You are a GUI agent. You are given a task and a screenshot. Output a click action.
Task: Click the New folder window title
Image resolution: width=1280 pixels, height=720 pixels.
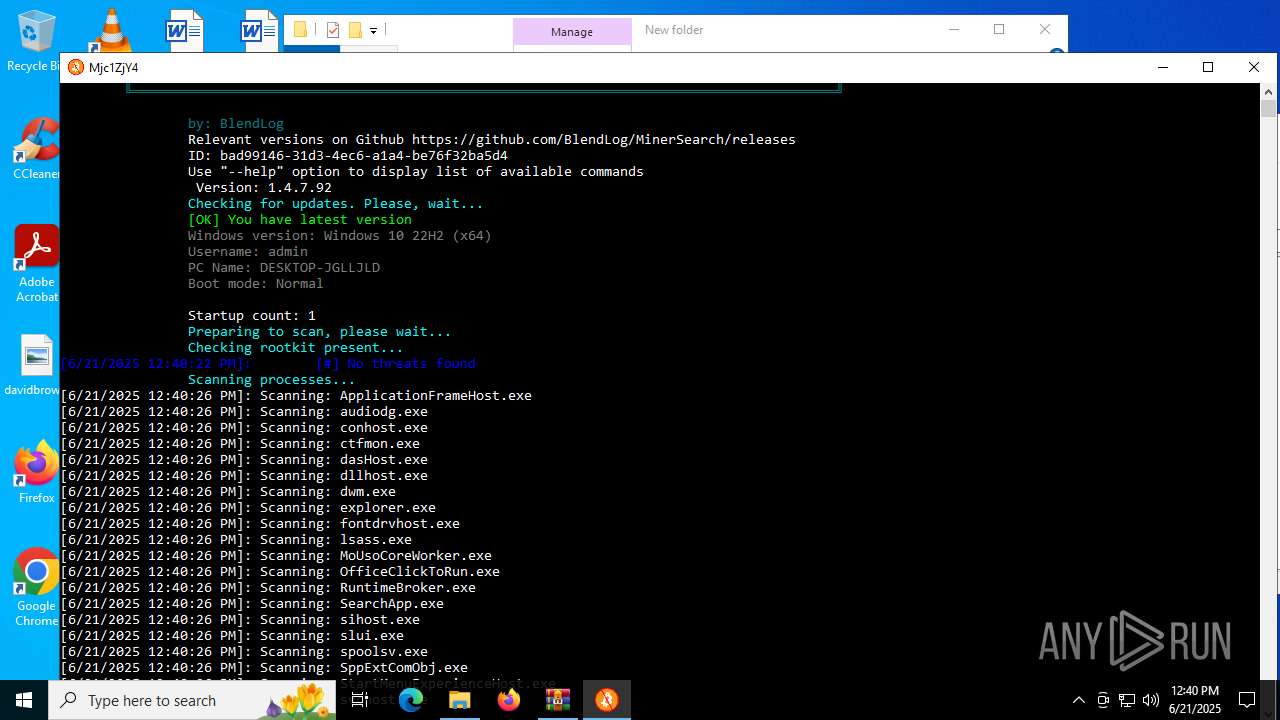674,30
